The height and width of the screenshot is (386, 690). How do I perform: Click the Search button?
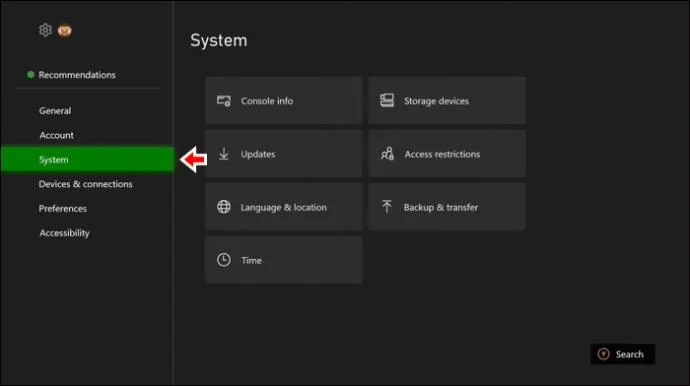click(622, 354)
